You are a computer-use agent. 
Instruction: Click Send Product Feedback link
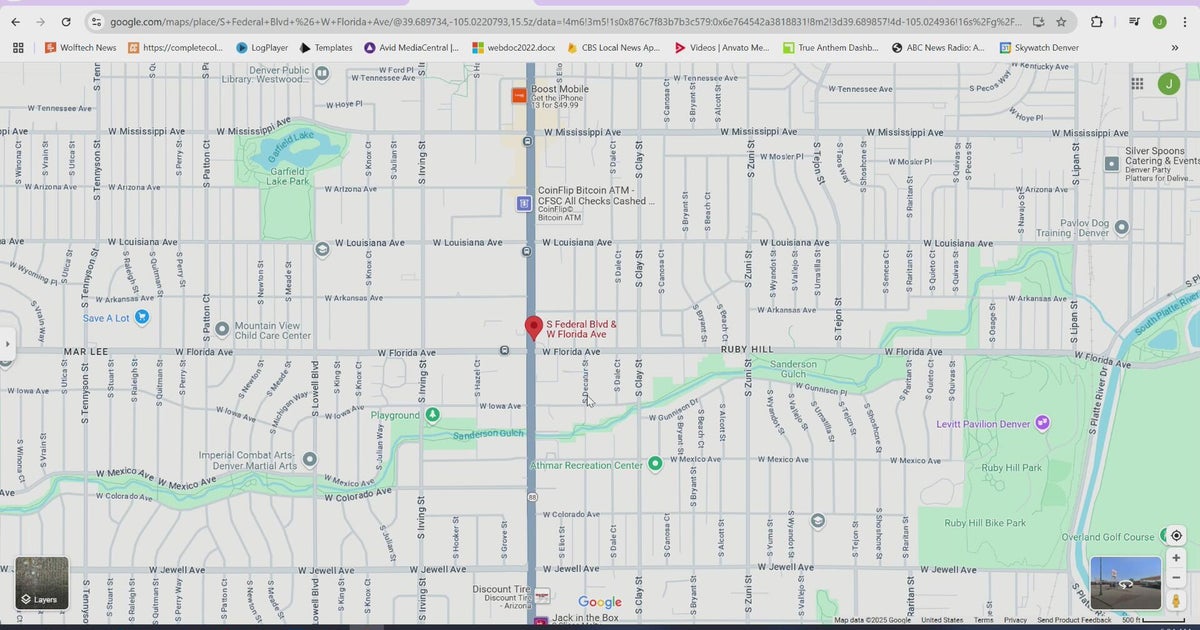tap(1074, 620)
